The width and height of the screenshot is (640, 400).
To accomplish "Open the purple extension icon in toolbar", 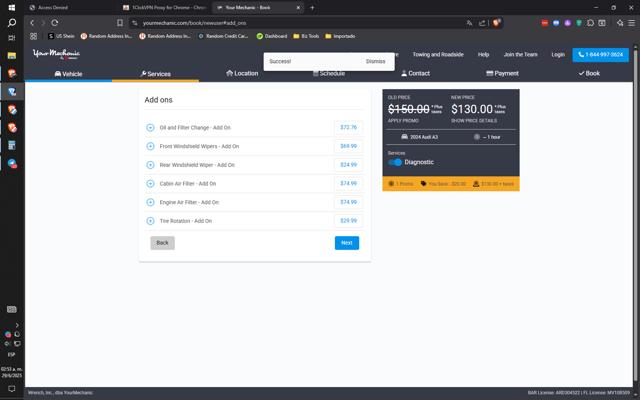I will click(567, 23).
